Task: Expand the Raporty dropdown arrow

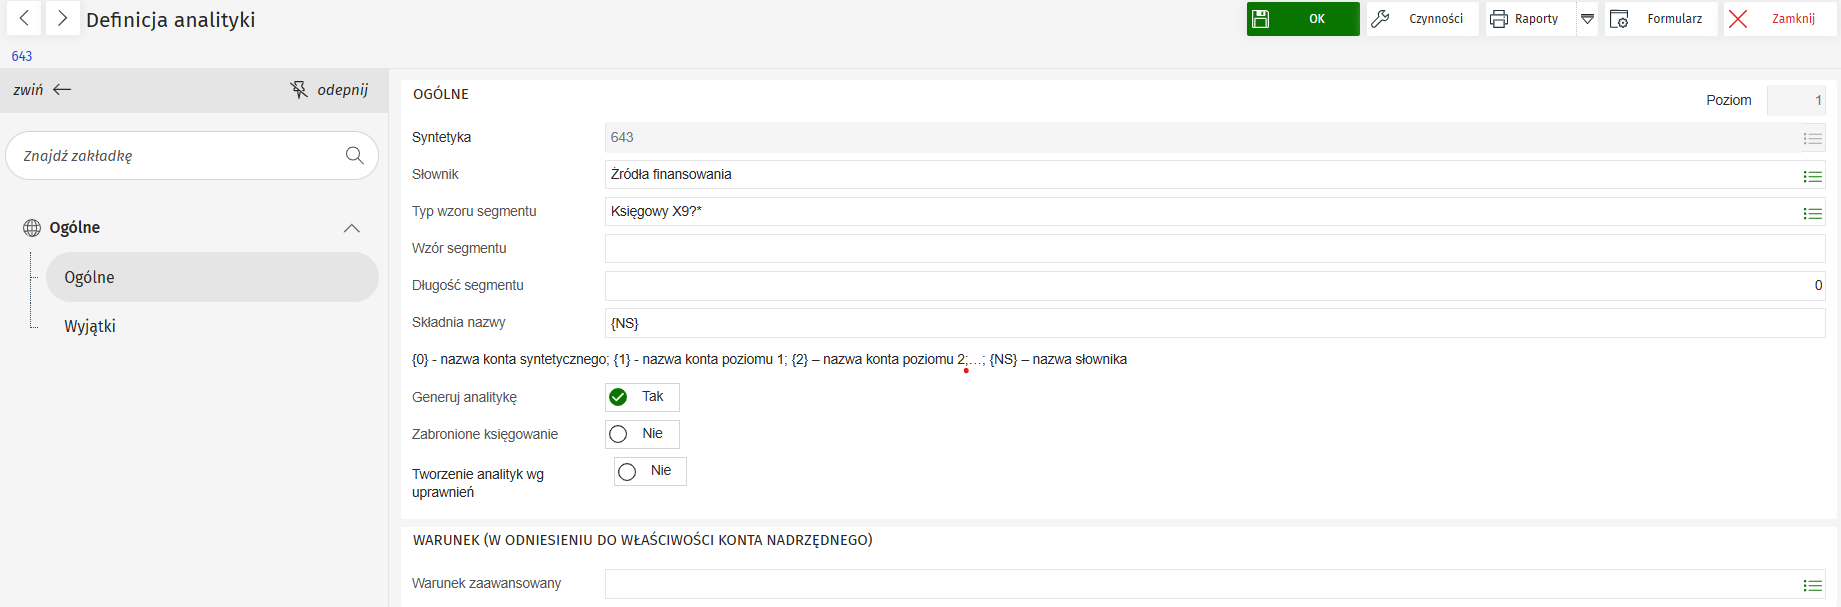Action: (1587, 19)
